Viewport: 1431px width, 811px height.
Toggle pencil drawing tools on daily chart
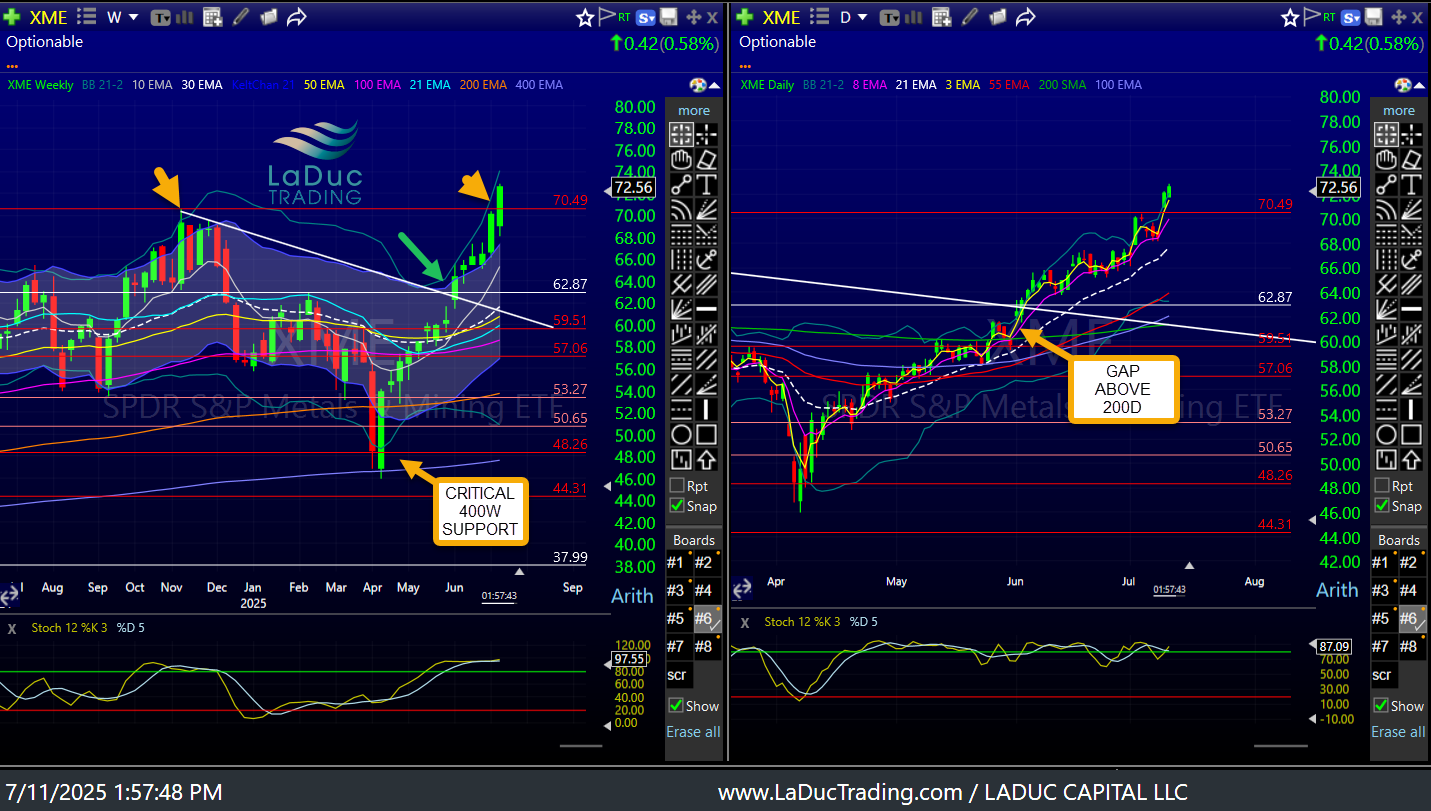tap(969, 17)
